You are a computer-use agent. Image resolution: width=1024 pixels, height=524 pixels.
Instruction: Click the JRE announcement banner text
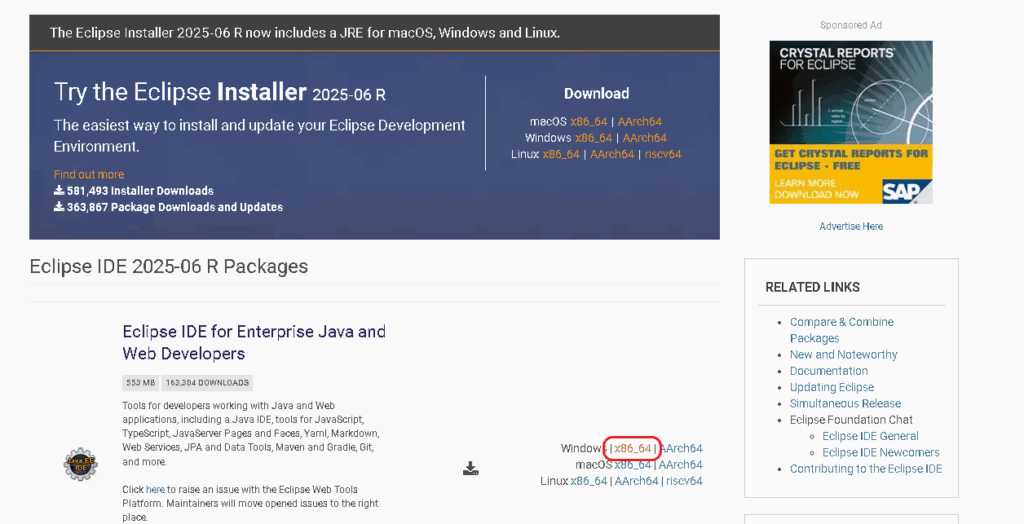305,33
